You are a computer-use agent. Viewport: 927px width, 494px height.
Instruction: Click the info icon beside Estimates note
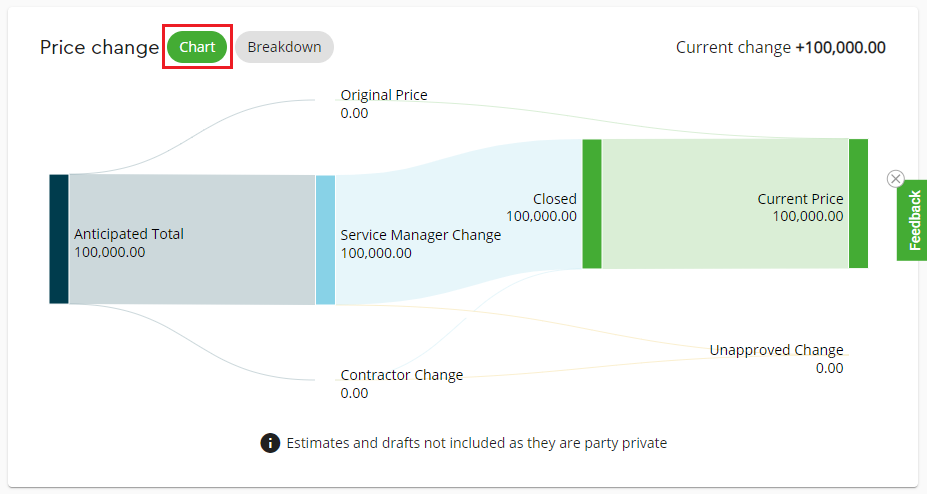(x=270, y=442)
